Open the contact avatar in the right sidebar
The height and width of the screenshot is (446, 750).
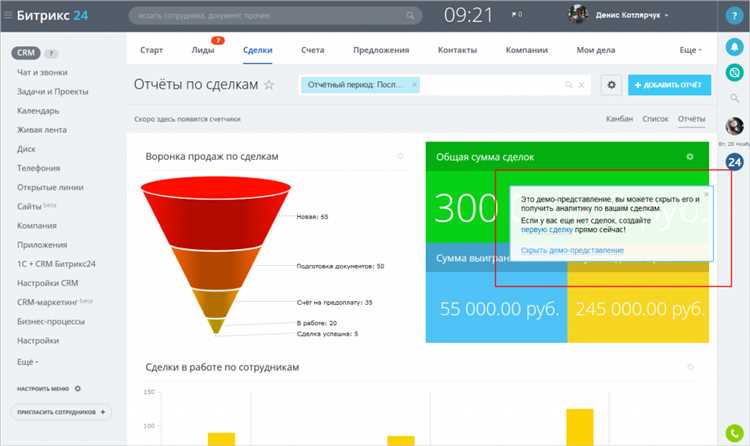[x=734, y=126]
